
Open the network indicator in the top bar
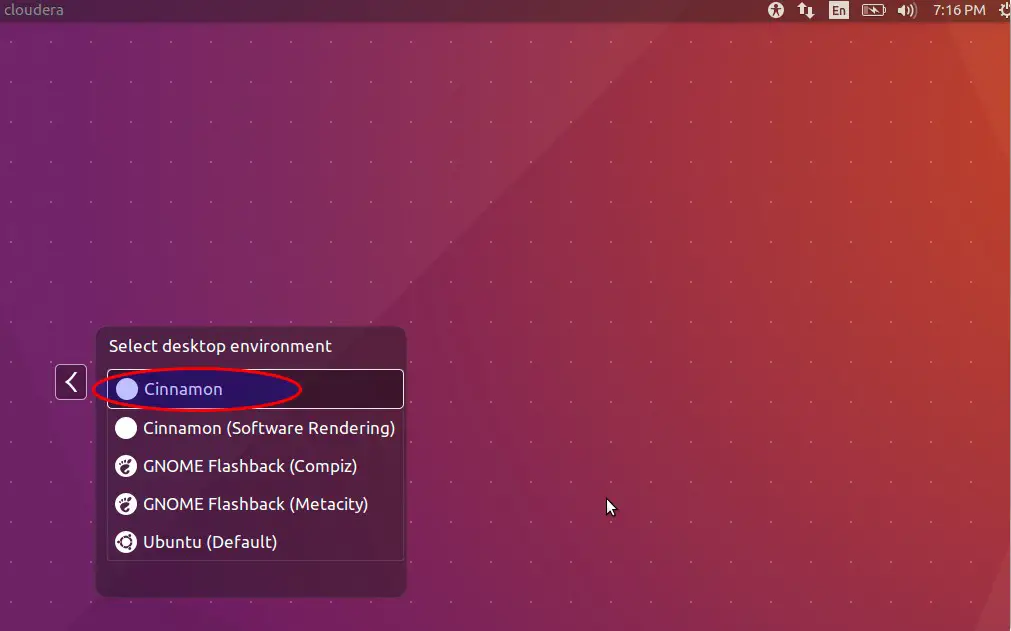806,10
